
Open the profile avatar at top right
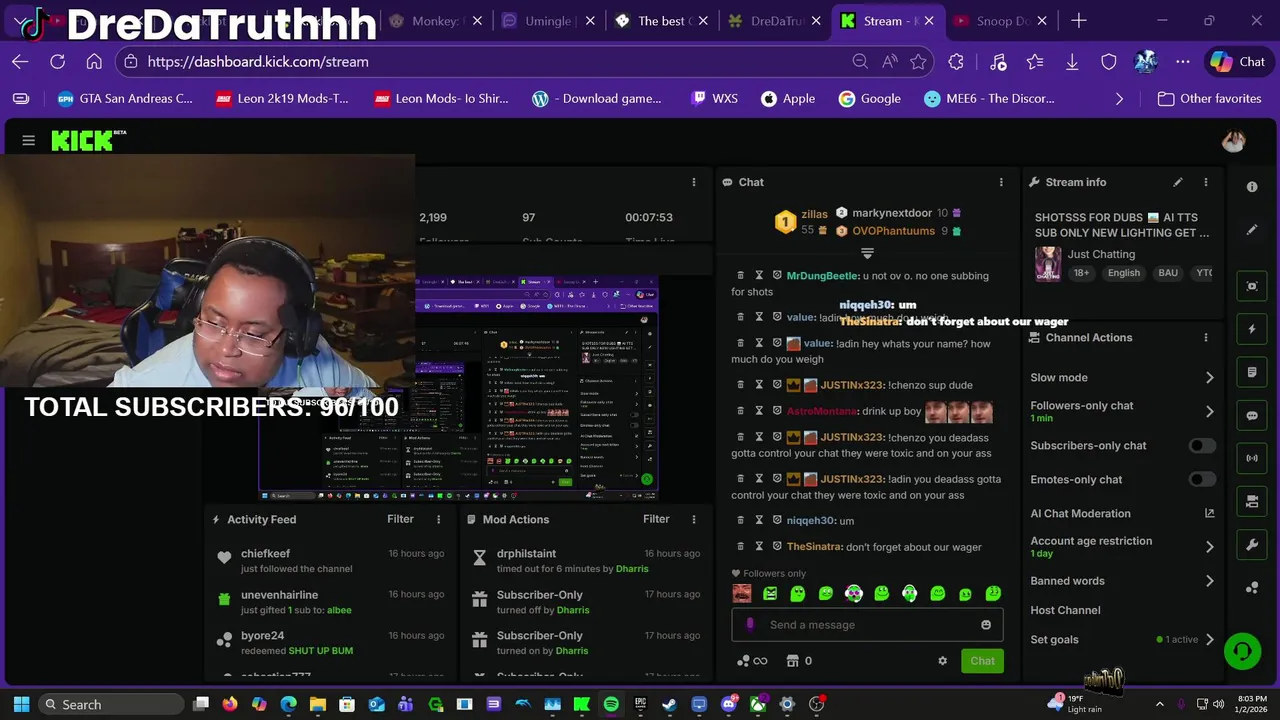1233,141
